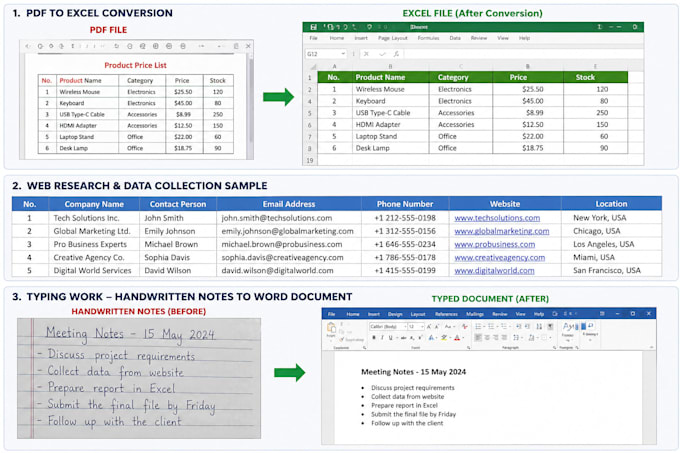Switch to the References tab in Word
680x453 pixels.
click(446, 314)
